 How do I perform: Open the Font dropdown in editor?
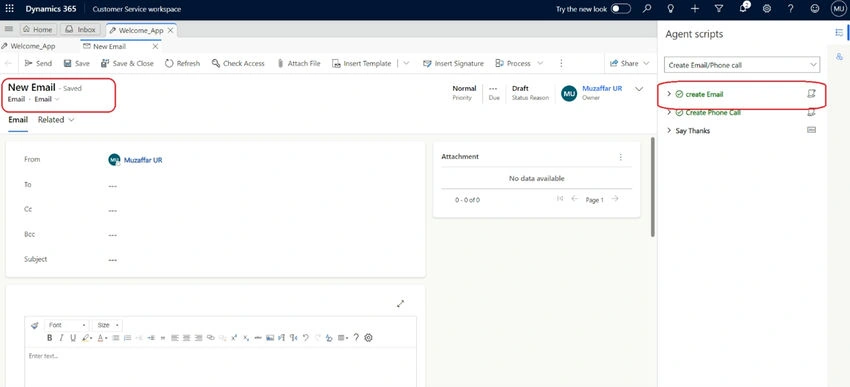[x=67, y=325]
